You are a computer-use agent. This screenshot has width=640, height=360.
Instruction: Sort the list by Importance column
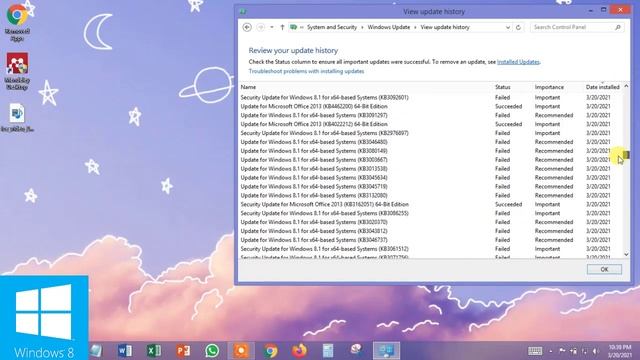pos(549,87)
